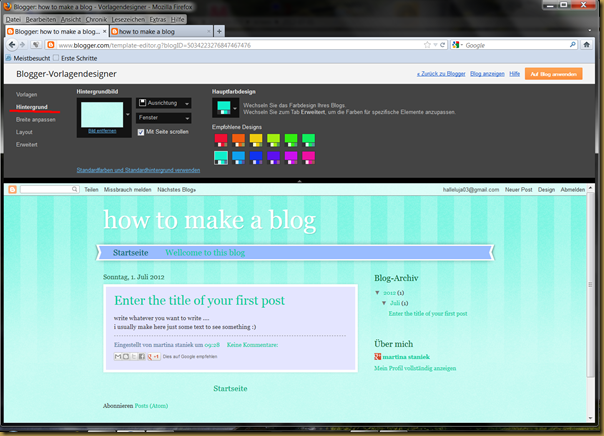Click the BlogThis share icon under post
The height and width of the screenshot is (436, 604).
126,356
